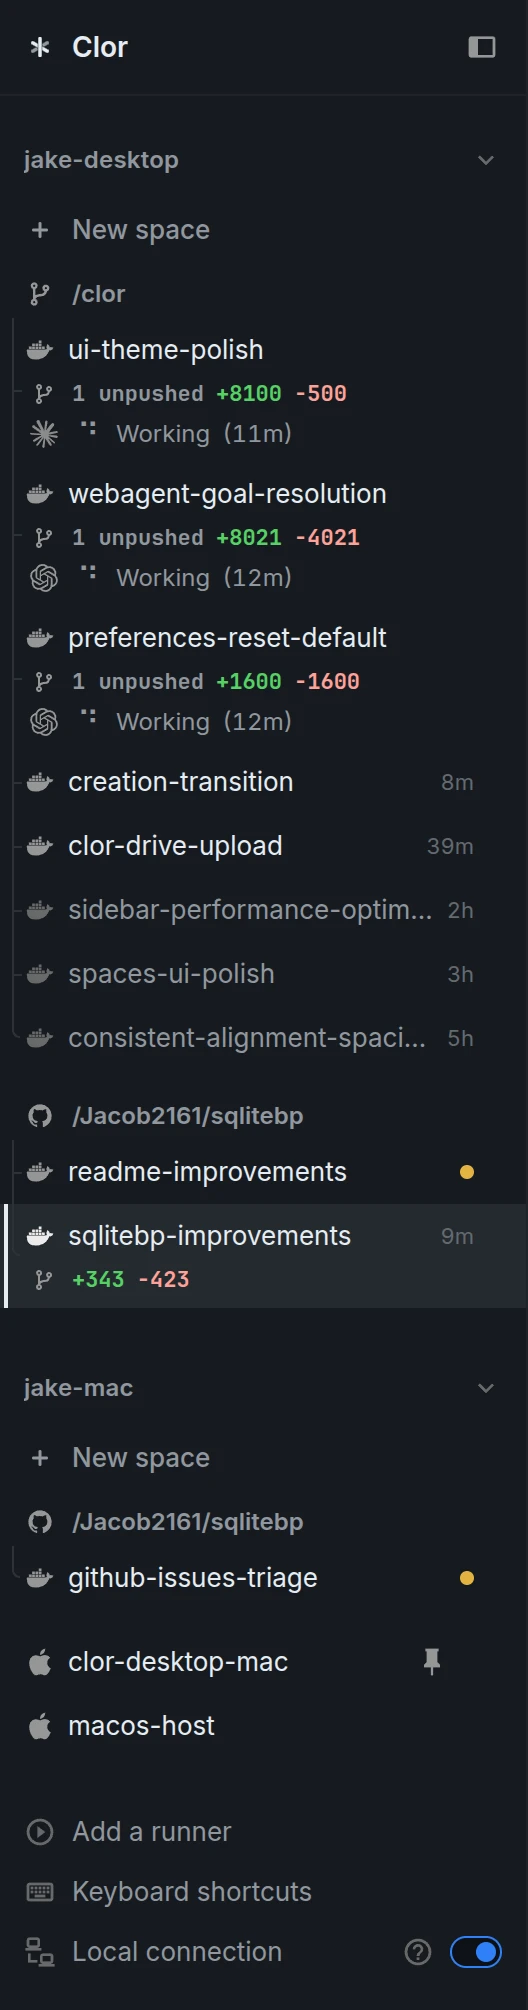Screen dimensions: 528x2010
Task: Click the pin icon on clor-desktop-mac
Action: click(432, 1661)
